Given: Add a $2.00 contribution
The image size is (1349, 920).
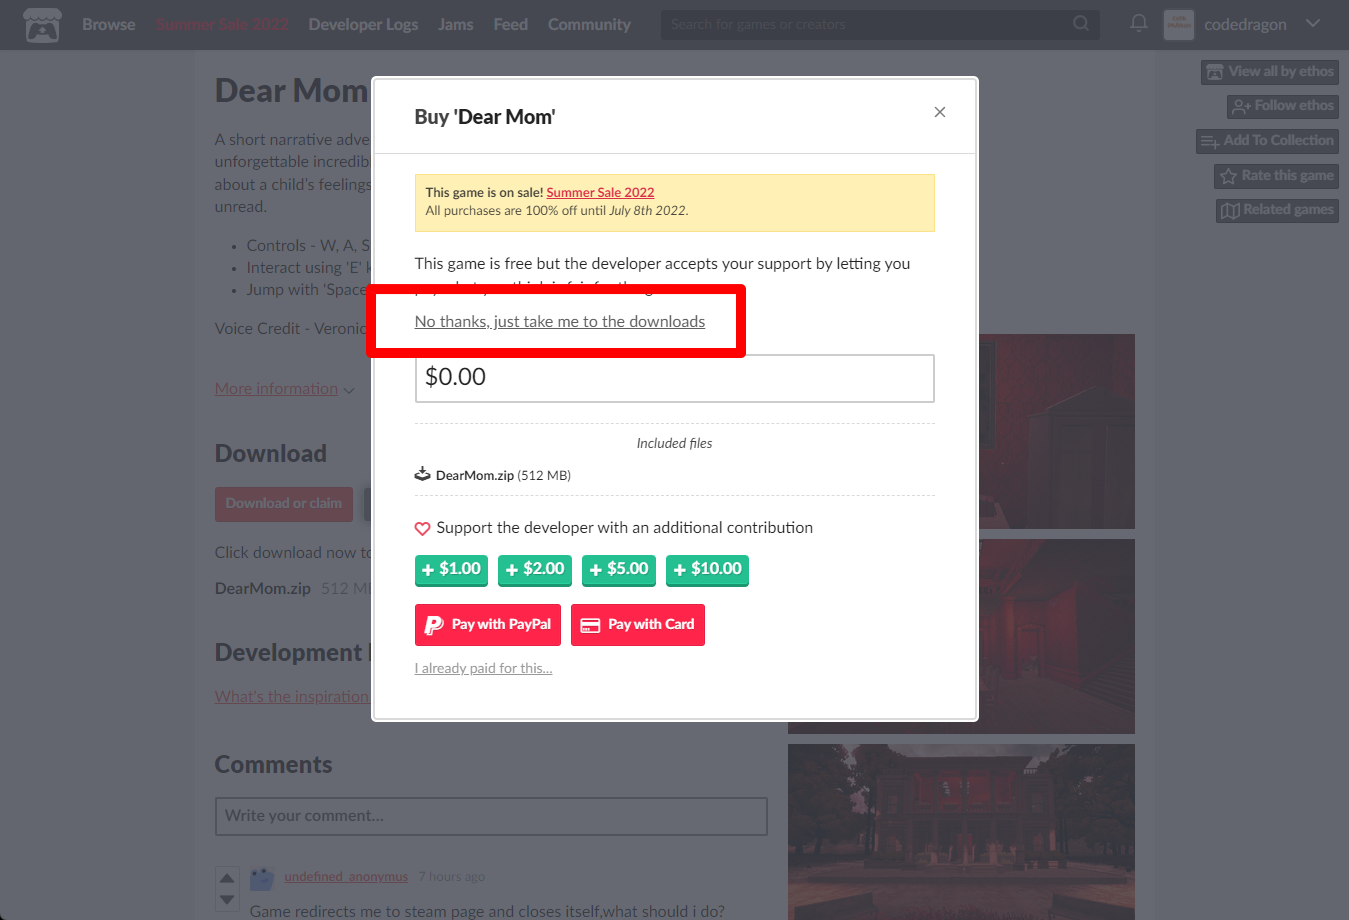Looking at the screenshot, I should click(x=535, y=570).
